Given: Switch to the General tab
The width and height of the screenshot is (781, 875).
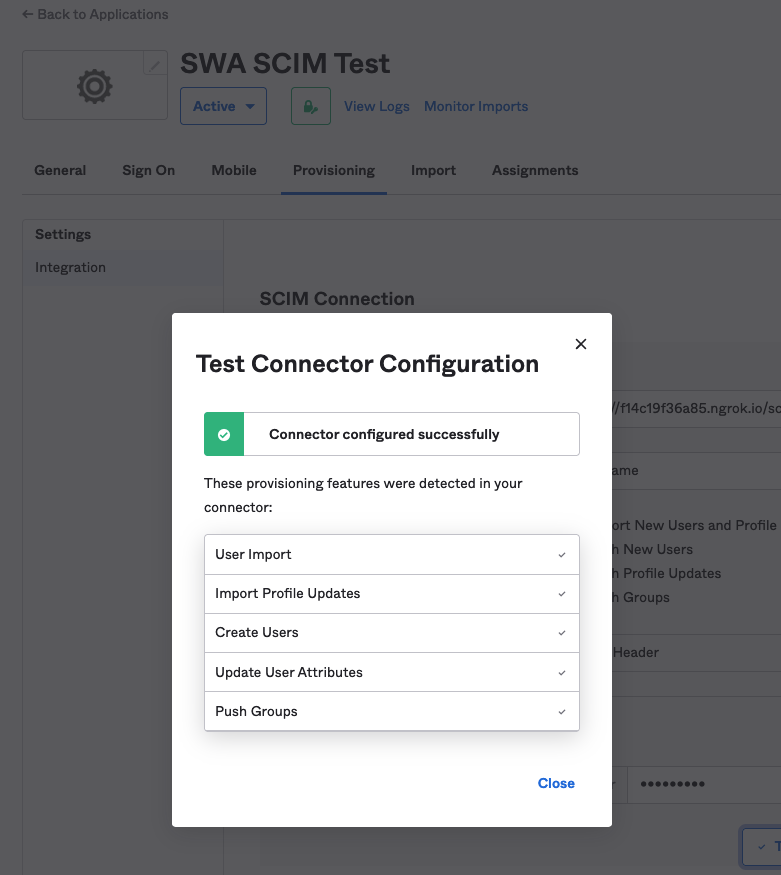Looking at the screenshot, I should (x=60, y=171).
